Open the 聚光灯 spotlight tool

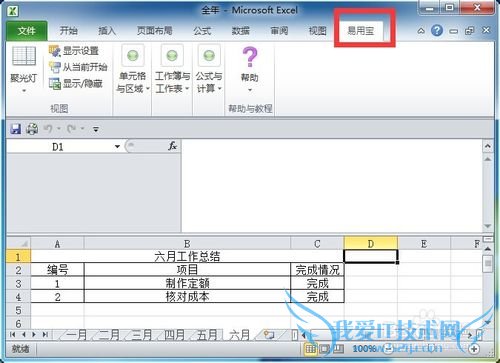coord(24,69)
